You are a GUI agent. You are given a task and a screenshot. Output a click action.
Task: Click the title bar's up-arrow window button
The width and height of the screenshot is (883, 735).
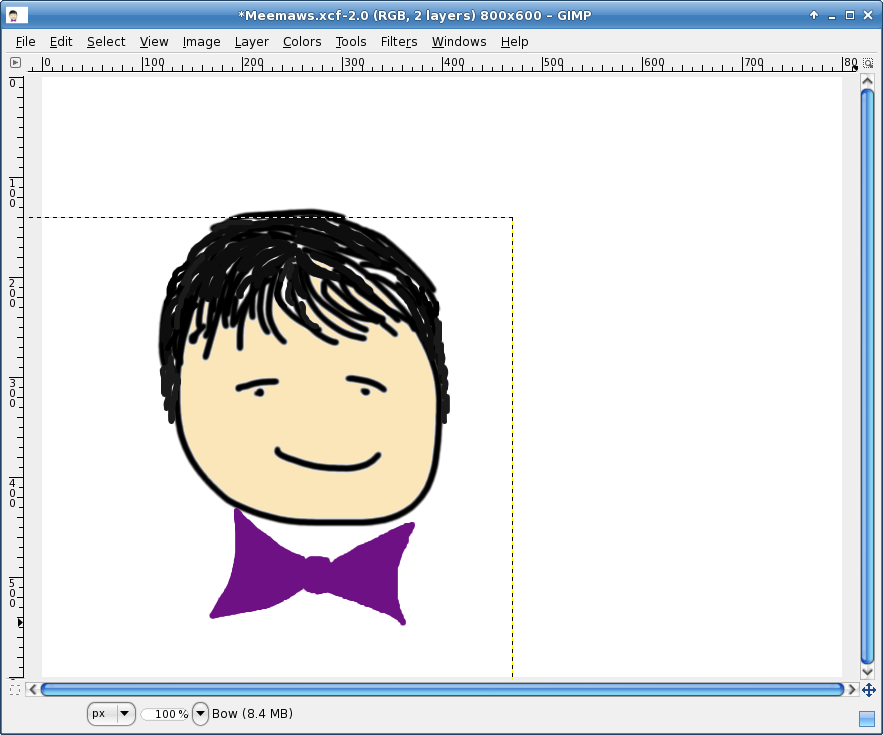tap(814, 15)
